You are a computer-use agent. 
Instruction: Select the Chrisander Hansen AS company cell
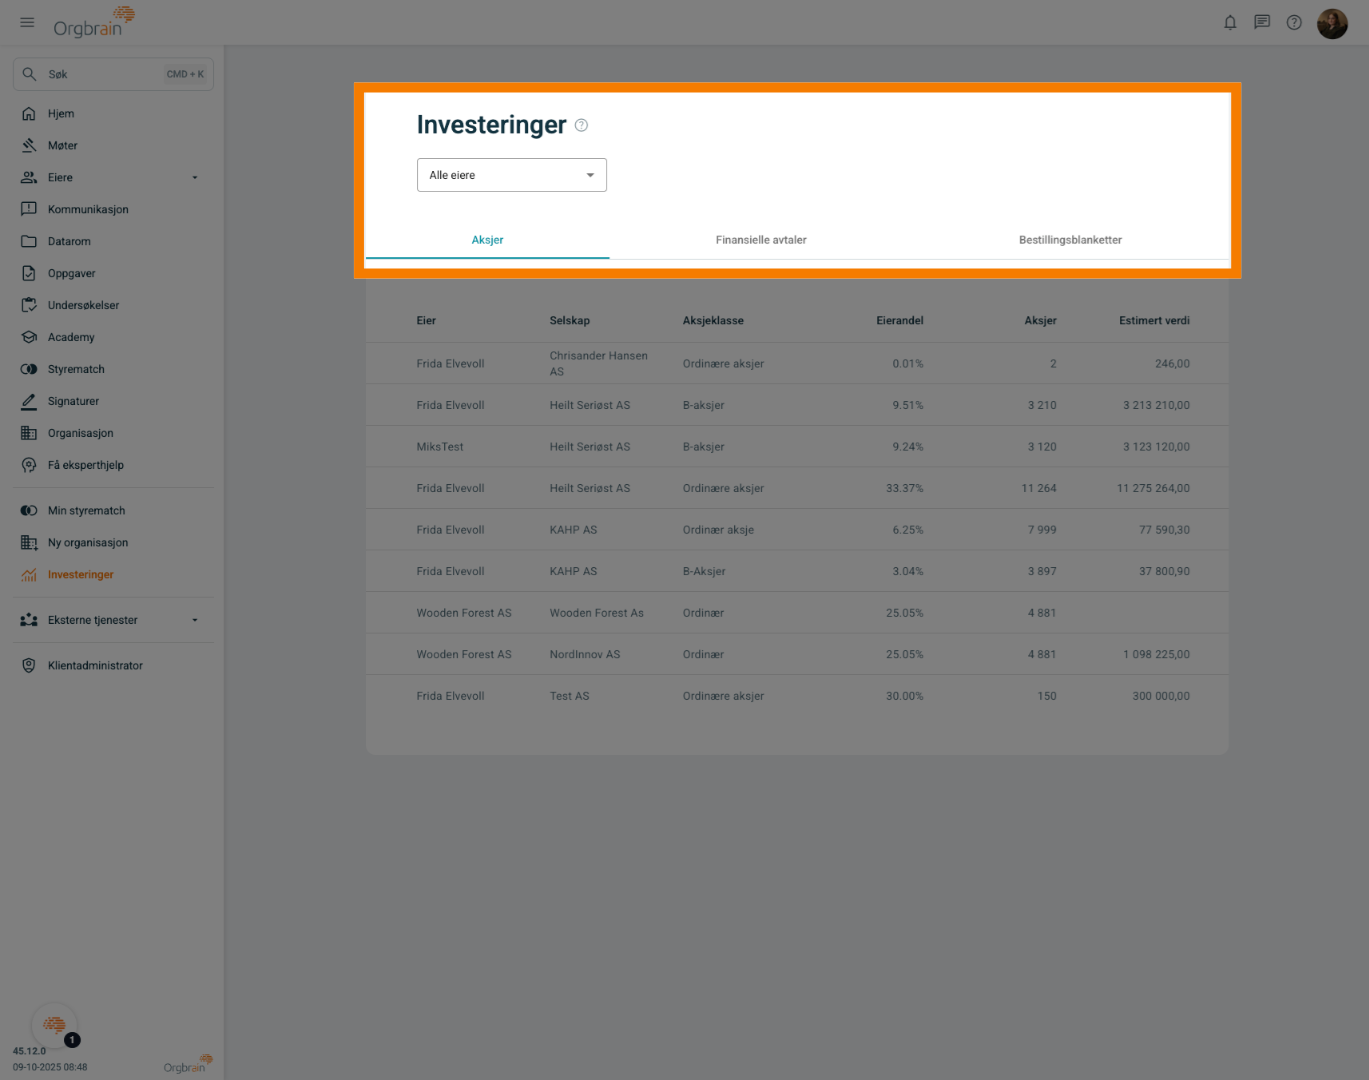click(599, 364)
